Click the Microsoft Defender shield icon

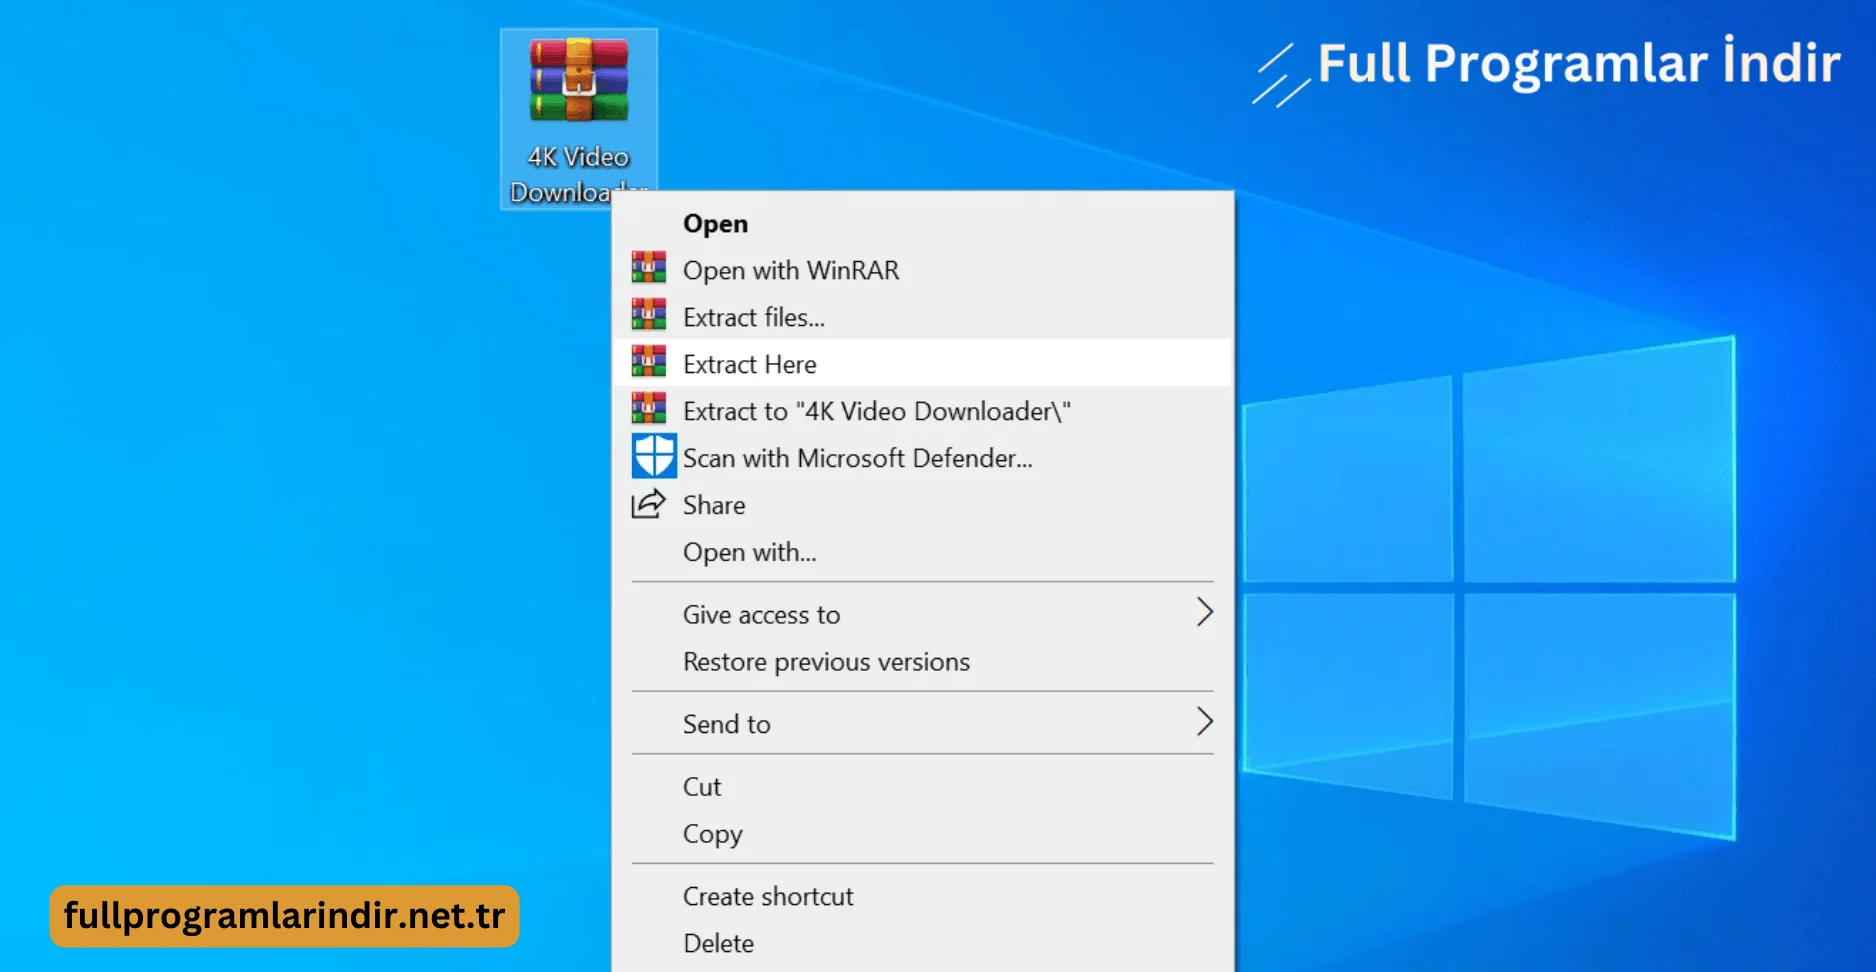pyautogui.click(x=654, y=456)
